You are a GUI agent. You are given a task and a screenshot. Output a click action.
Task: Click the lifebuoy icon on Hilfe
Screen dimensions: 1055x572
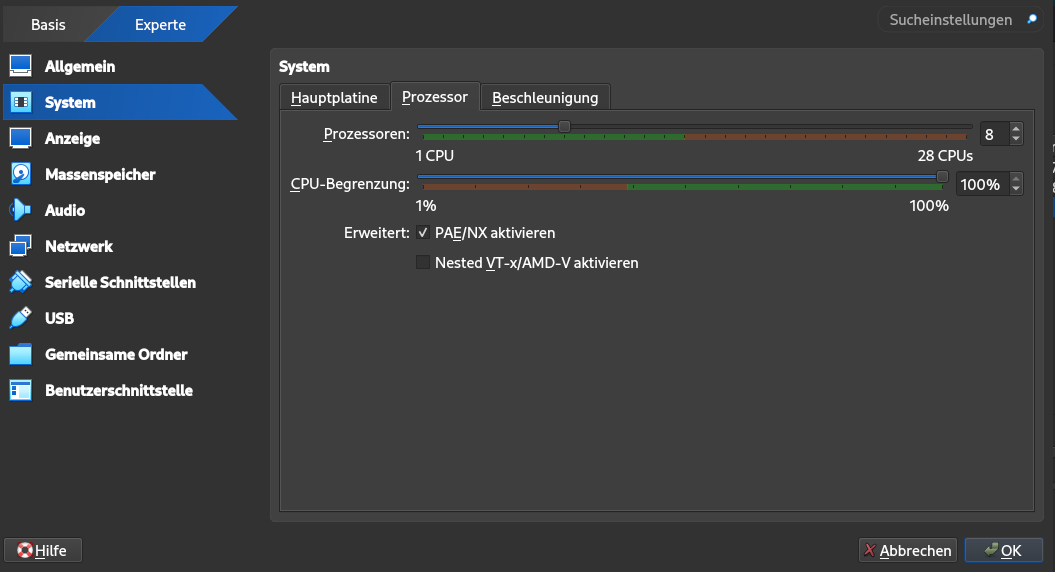(25, 550)
